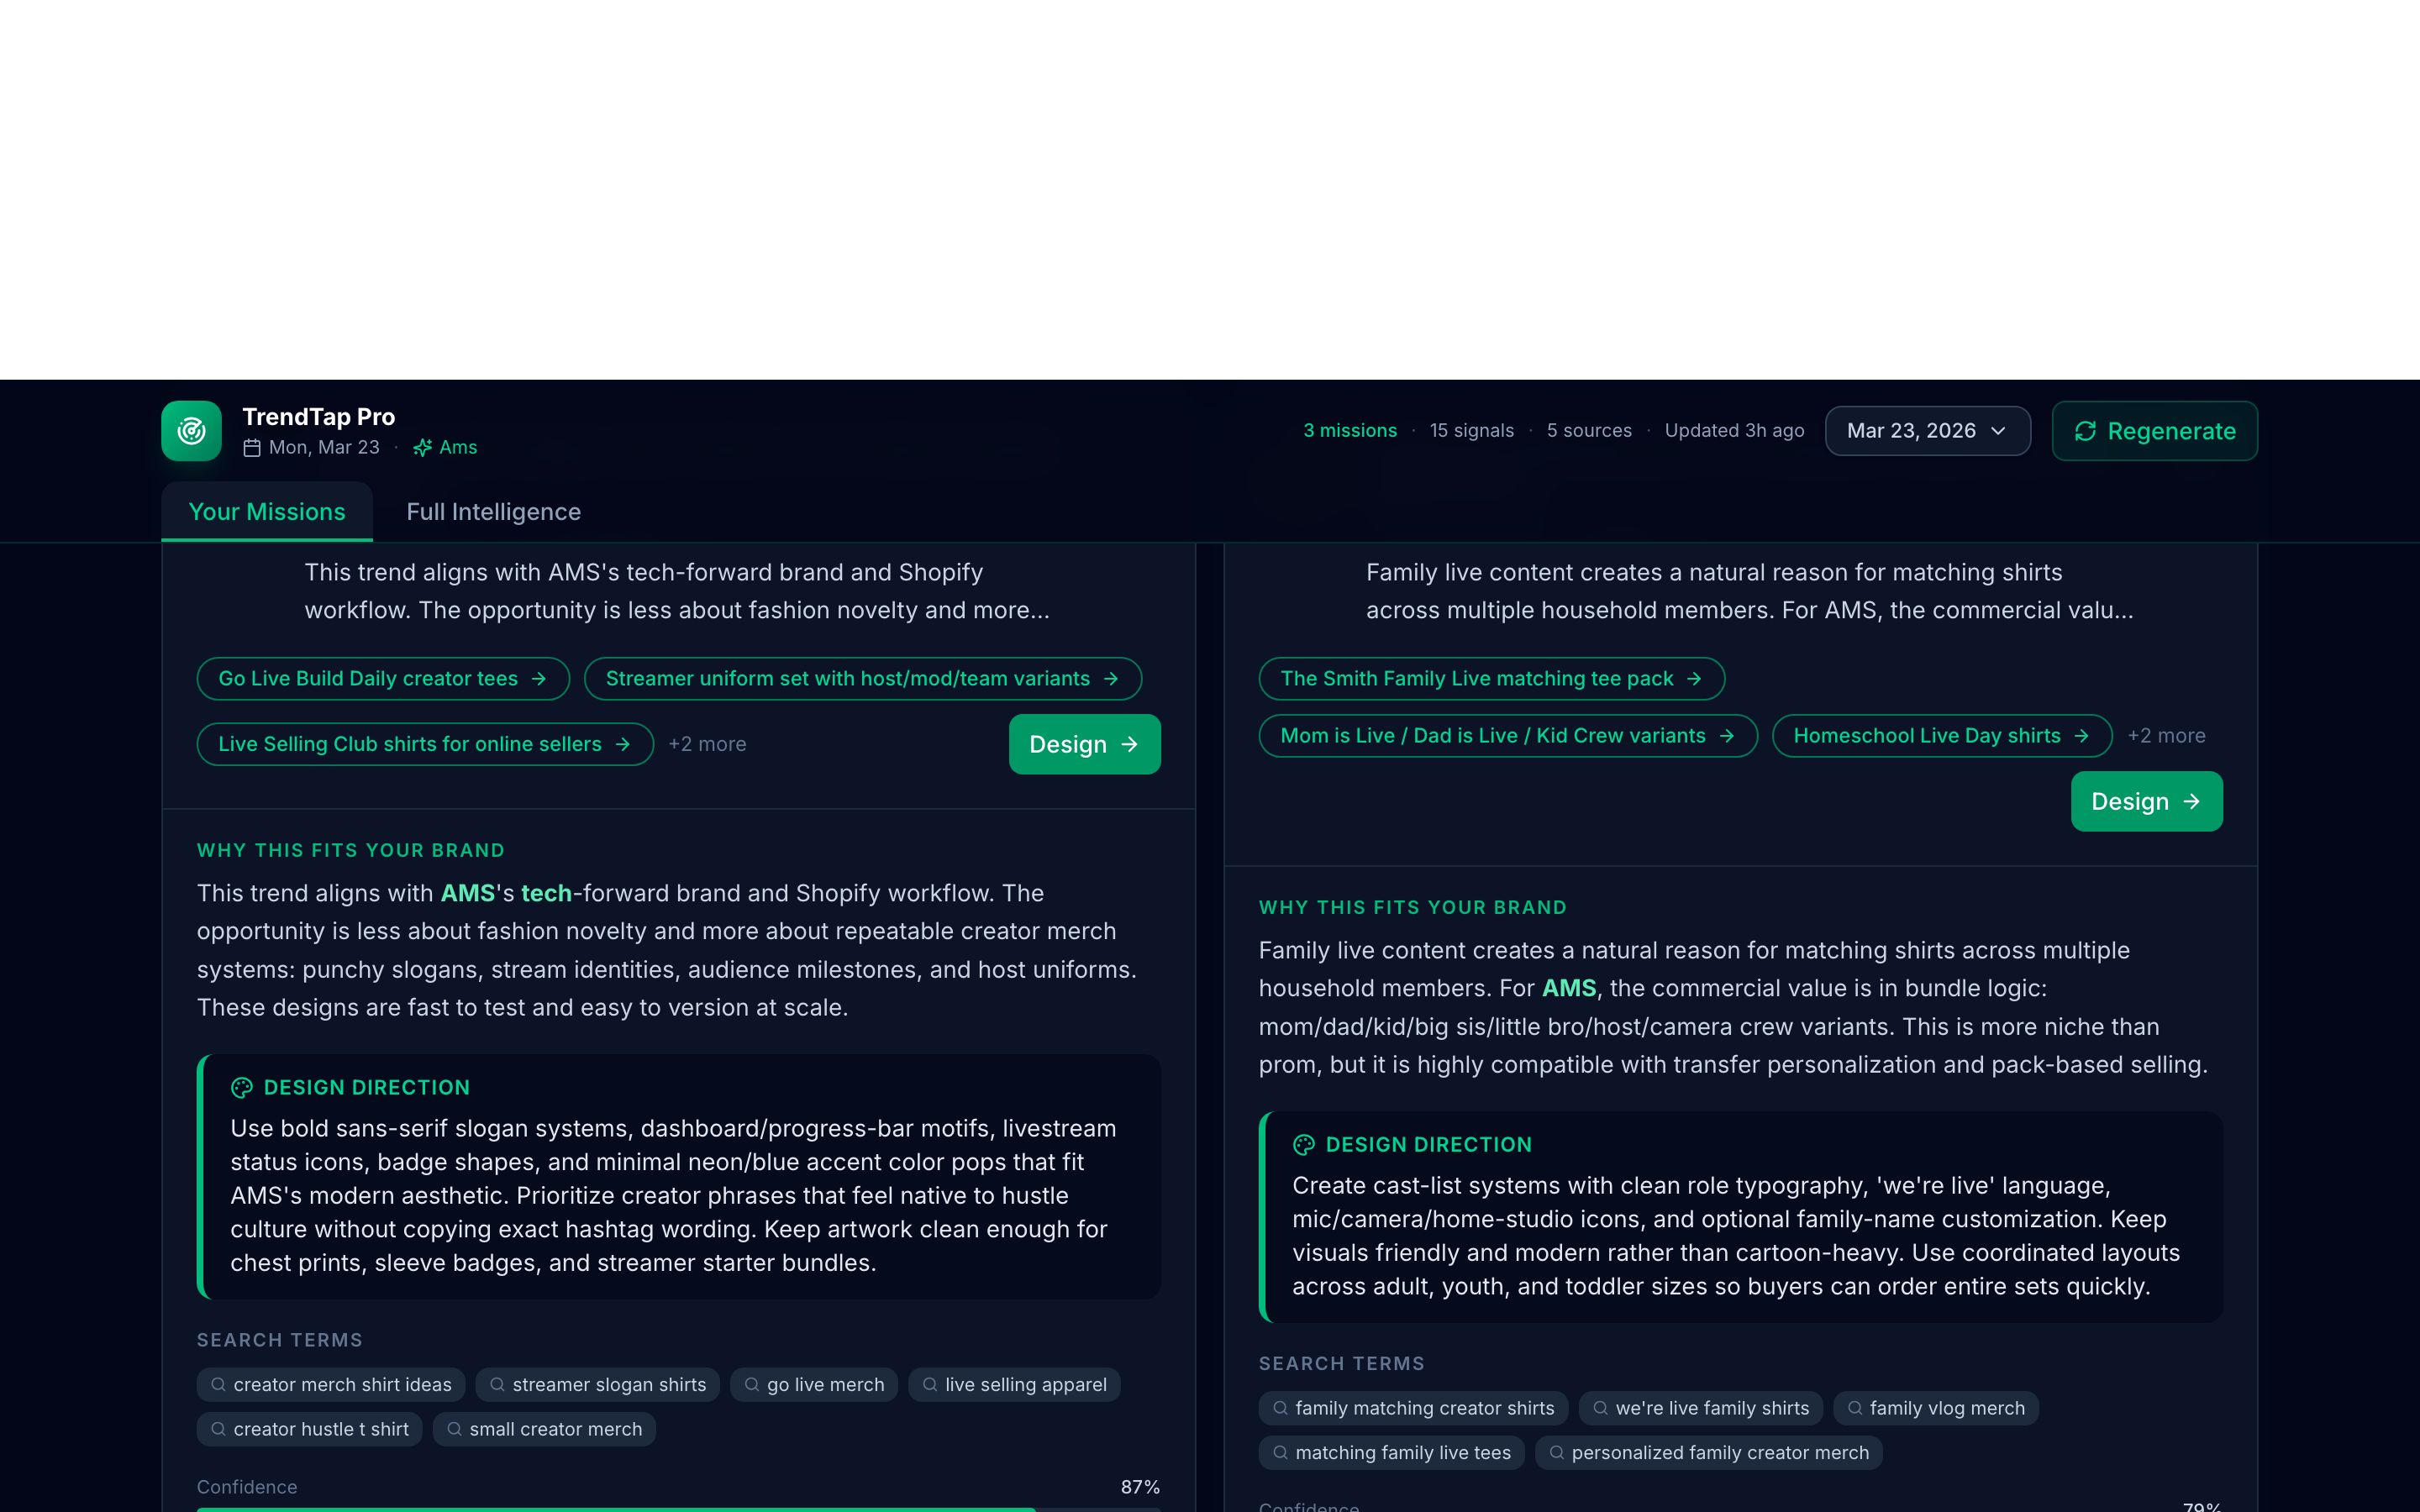Click the search icon on the family vlog merch chip

pos(1856,1408)
